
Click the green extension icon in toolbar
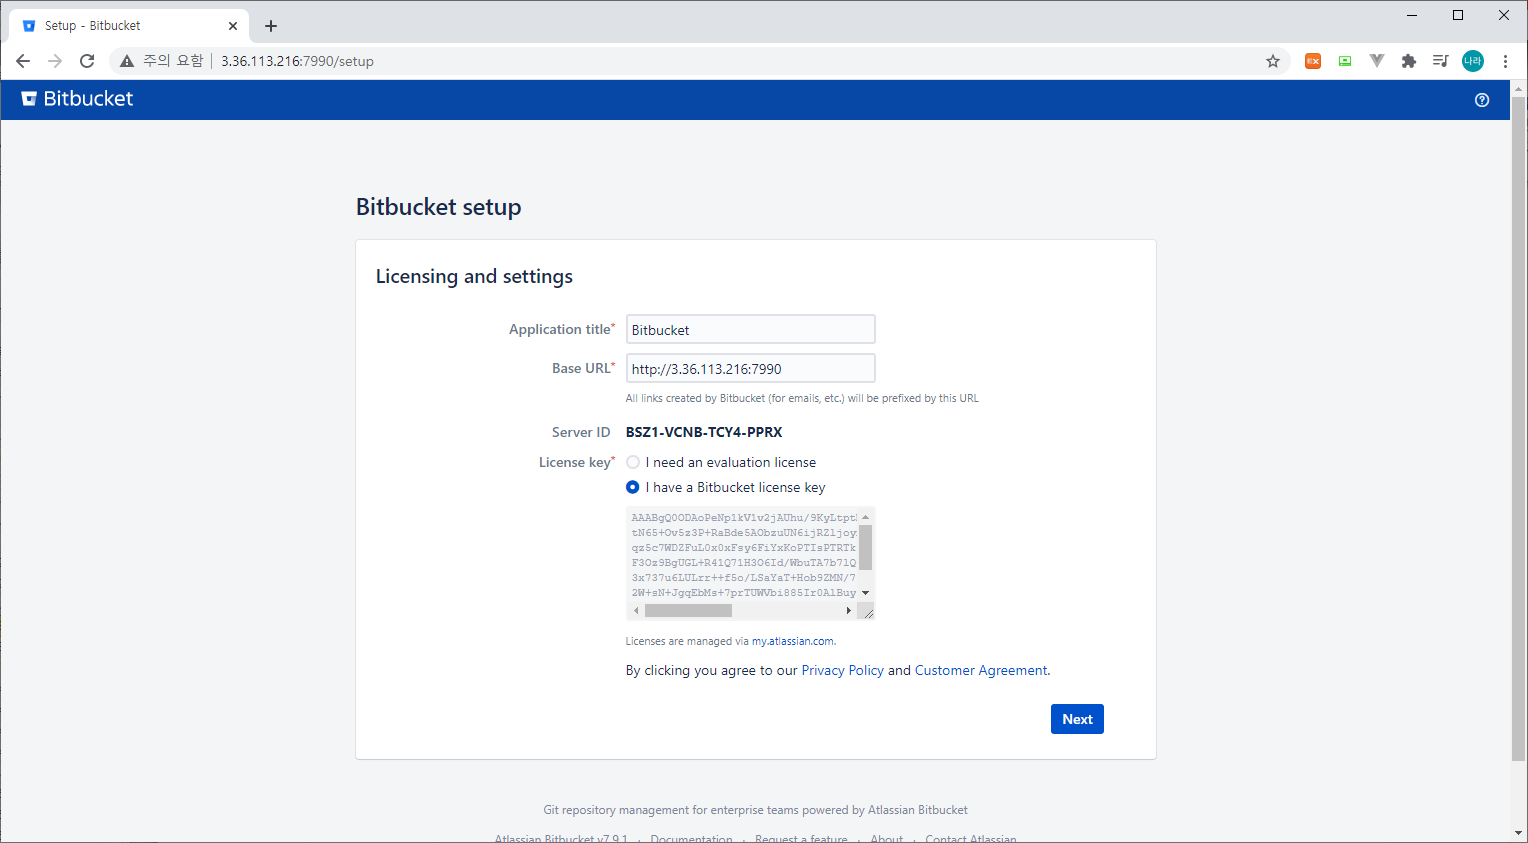(x=1345, y=61)
